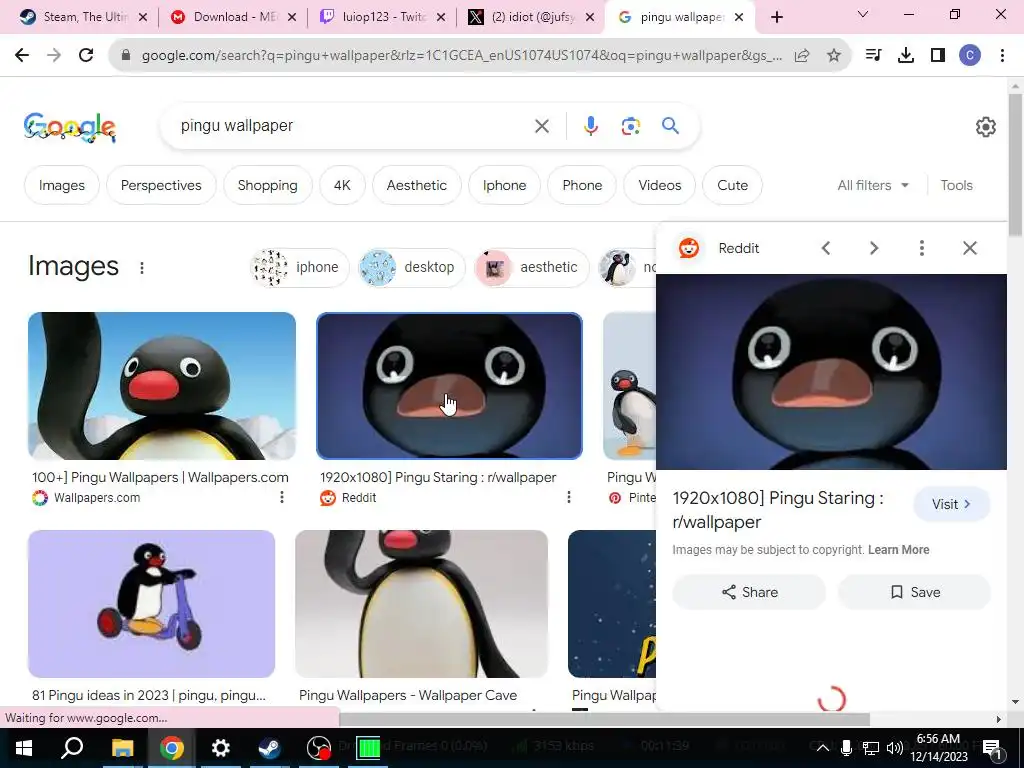Select the Phone filter chip
The width and height of the screenshot is (1024, 768).
583,185
